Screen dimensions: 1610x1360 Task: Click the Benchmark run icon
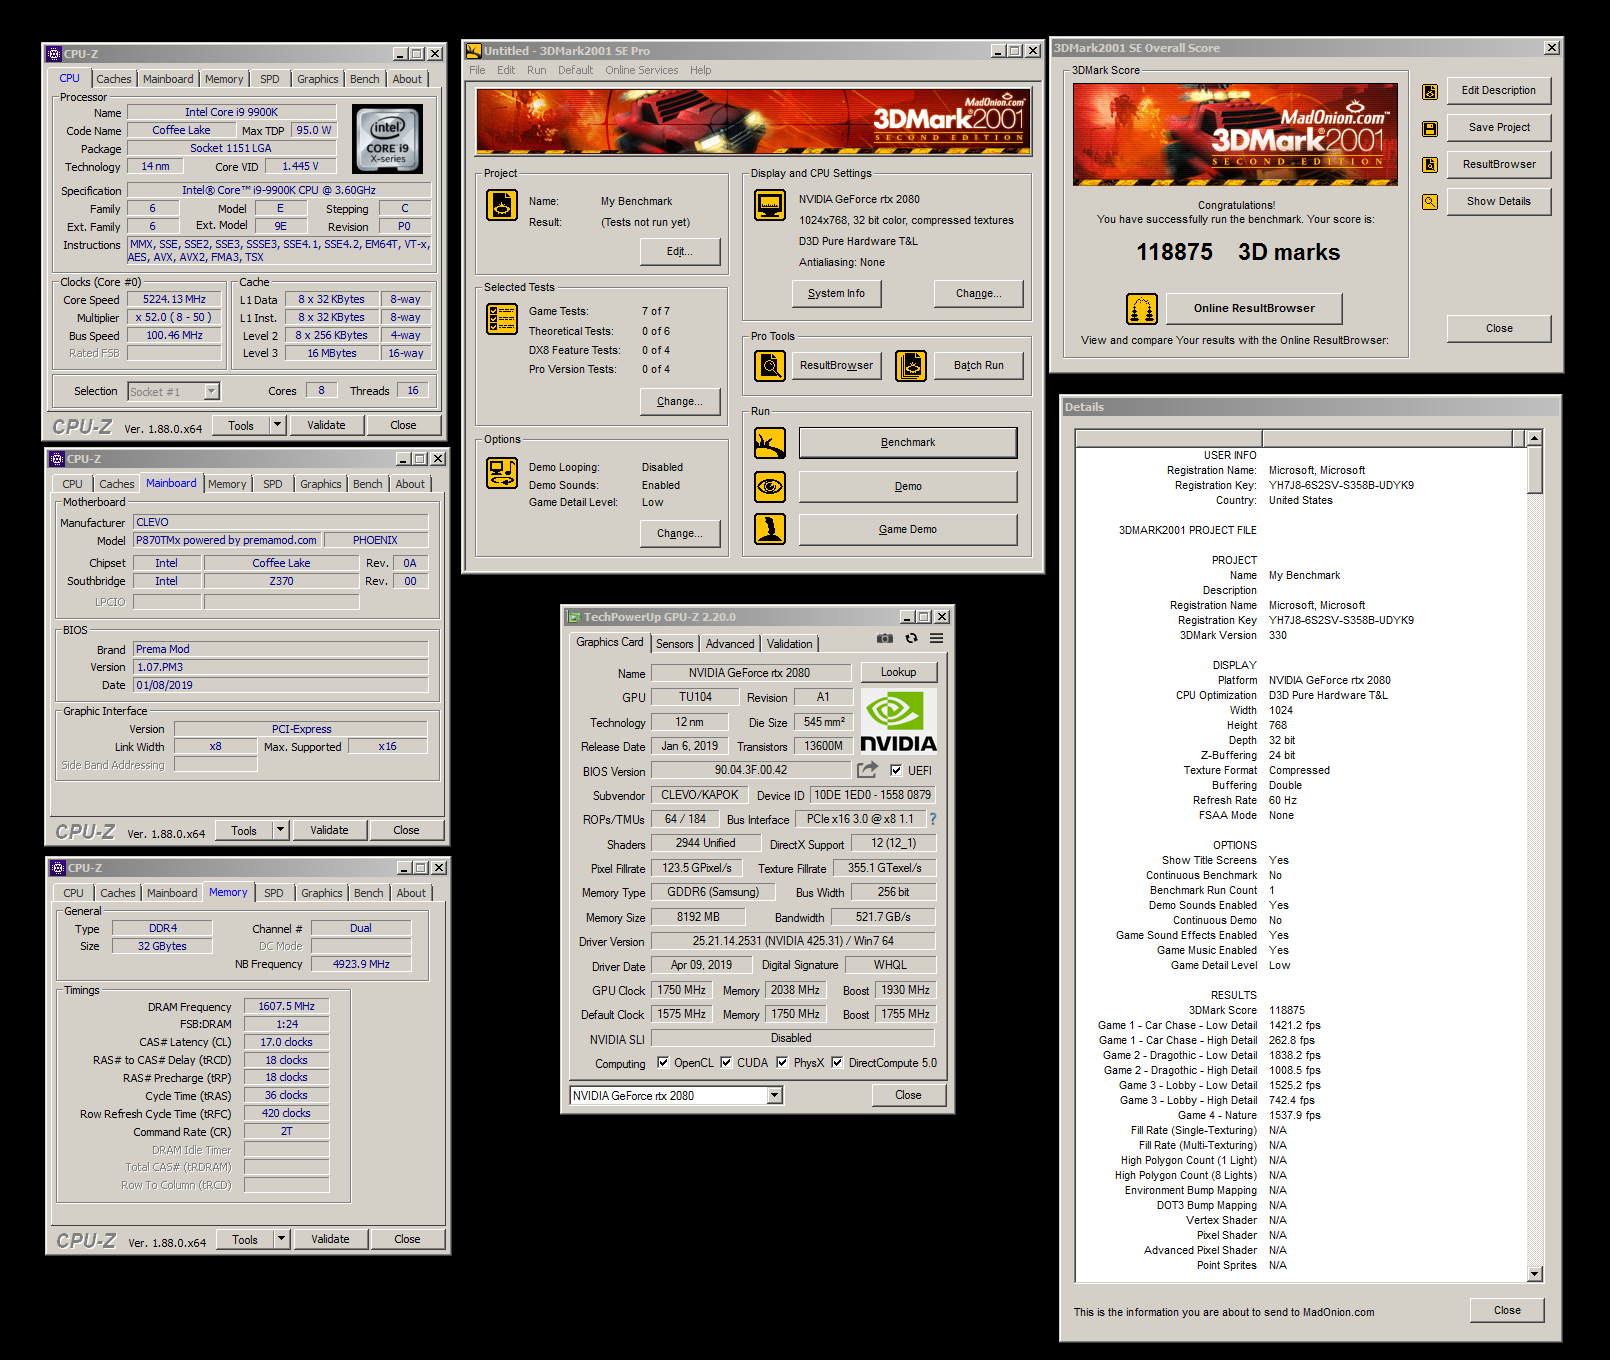point(770,443)
